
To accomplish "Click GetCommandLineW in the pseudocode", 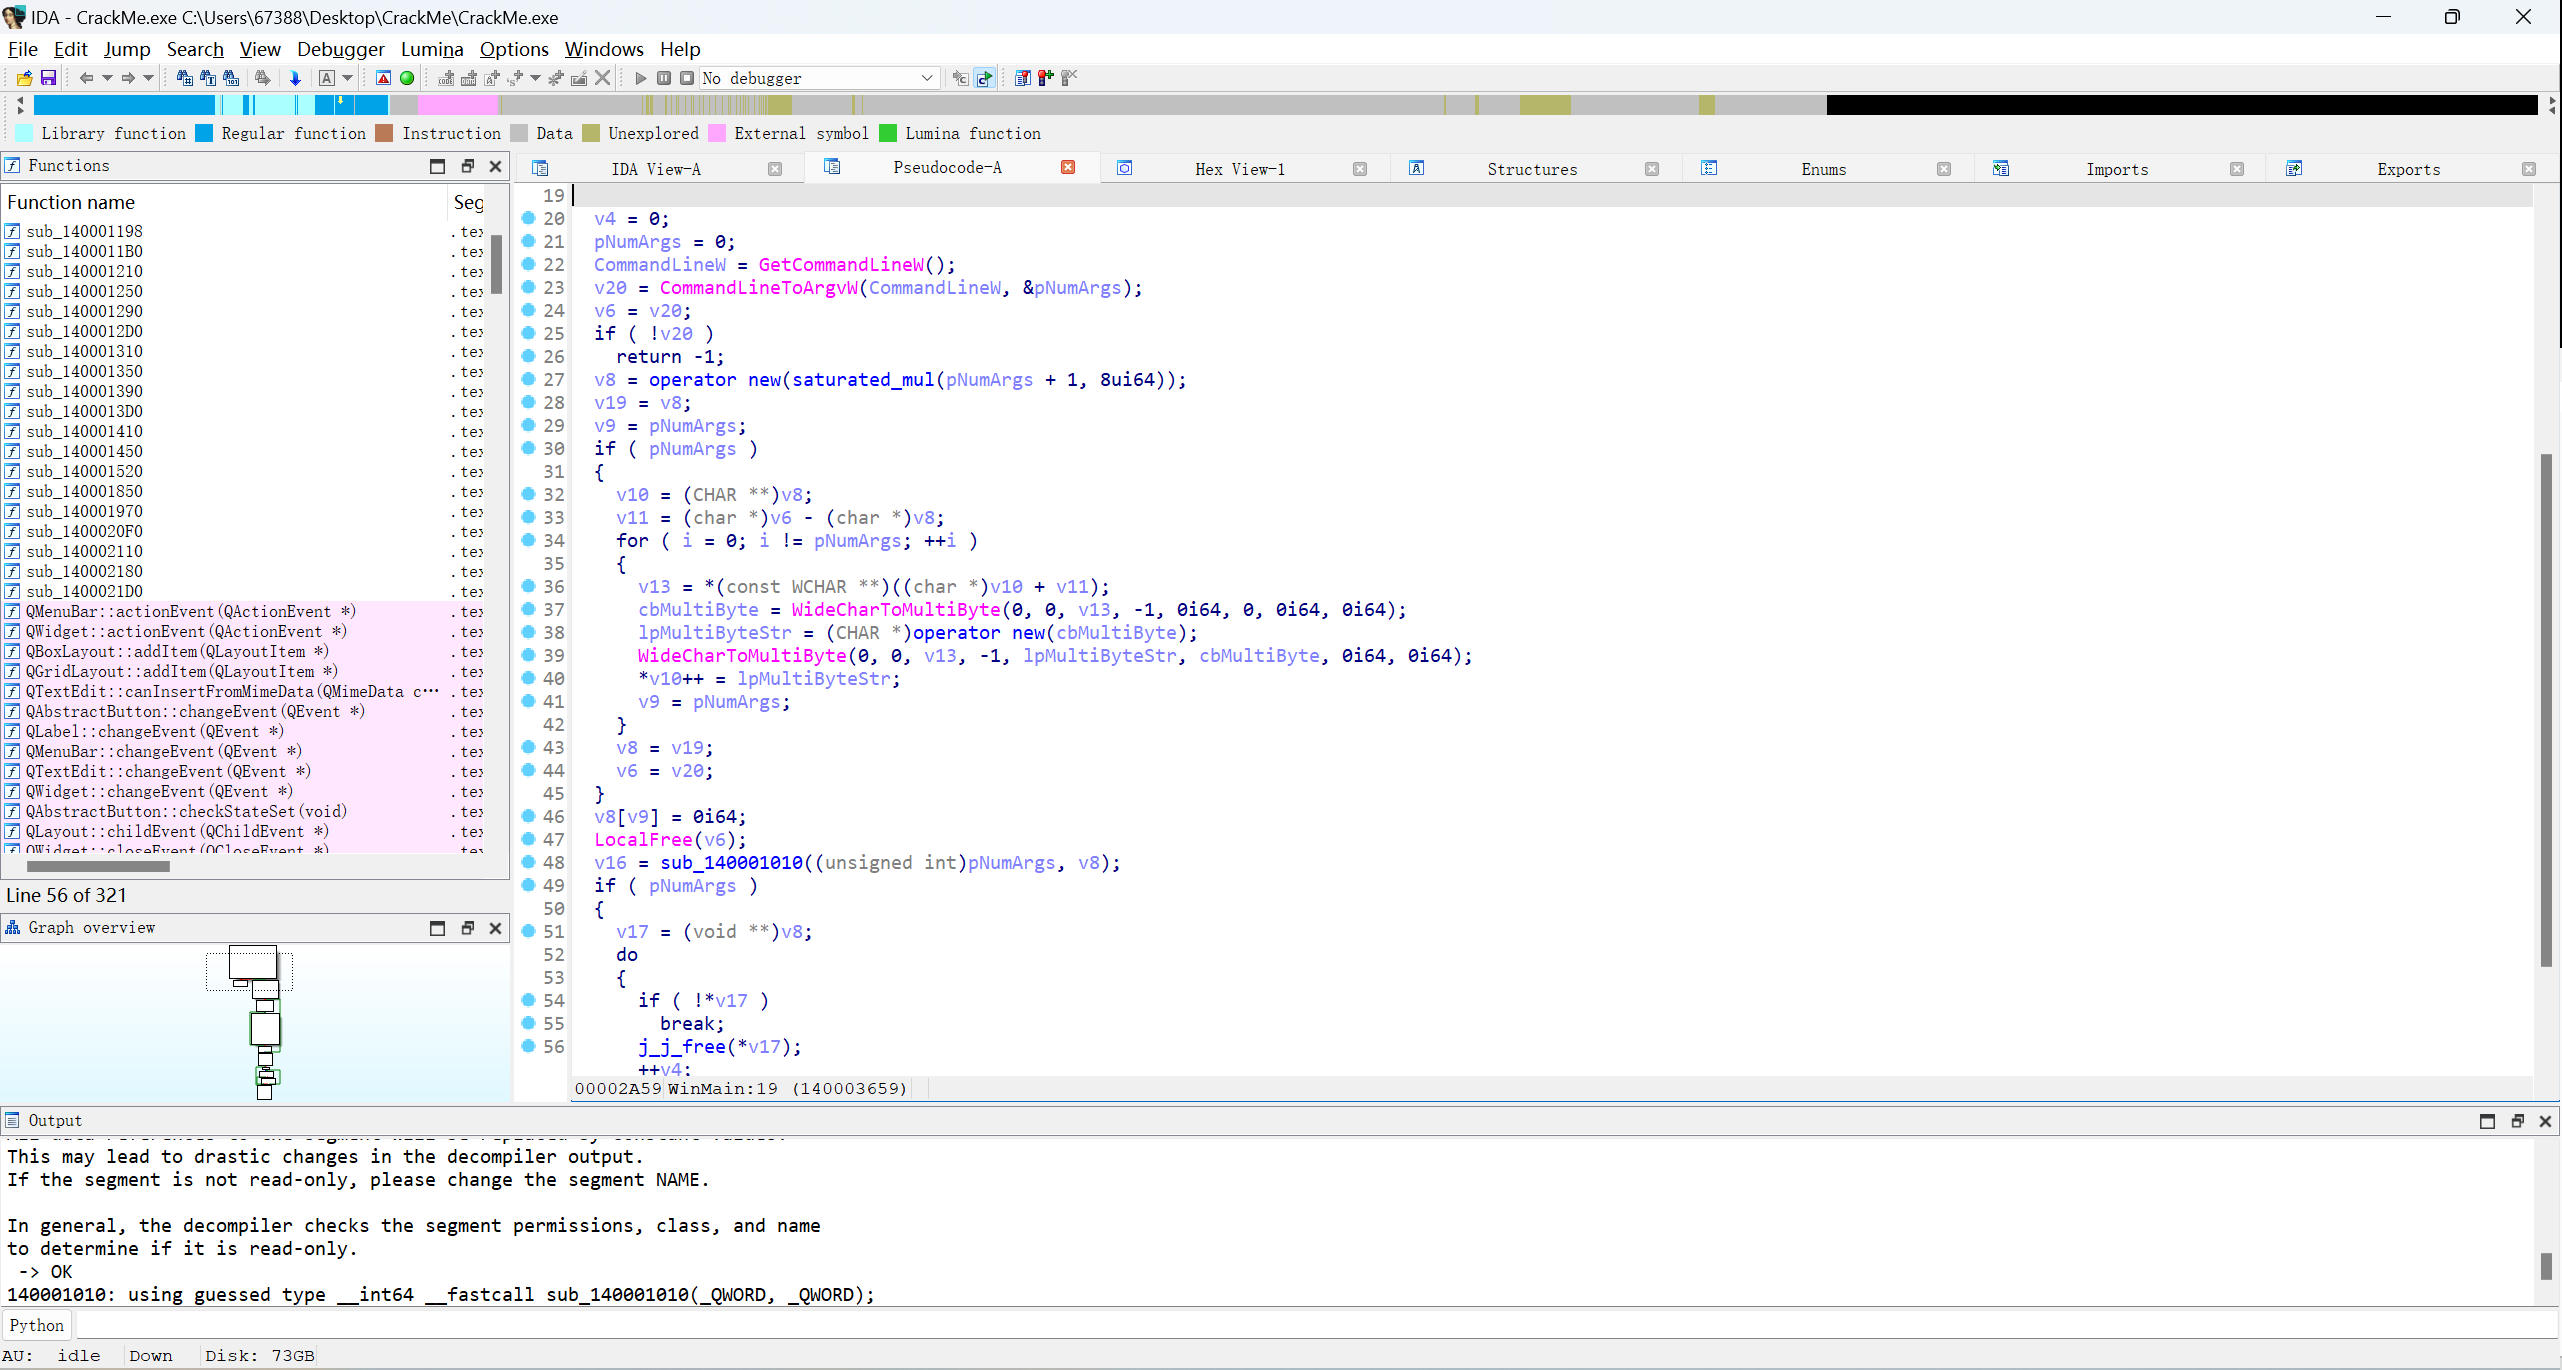I will [x=841, y=264].
